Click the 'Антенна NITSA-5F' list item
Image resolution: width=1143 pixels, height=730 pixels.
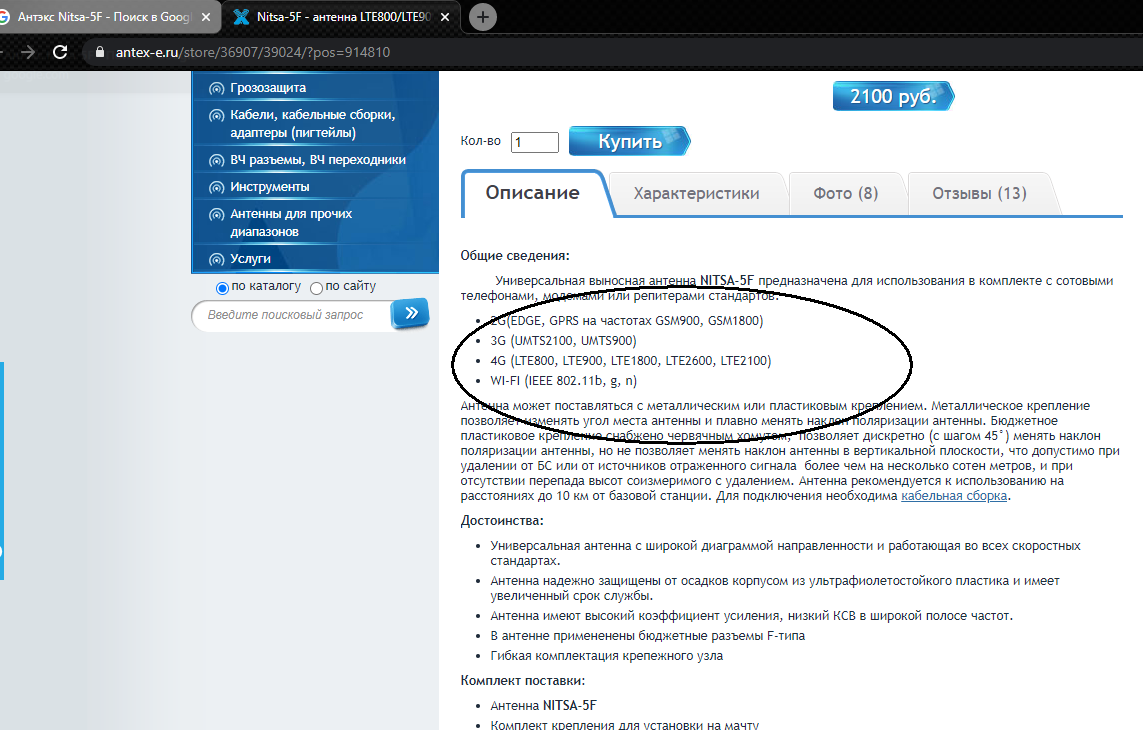click(x=543, y=705)
